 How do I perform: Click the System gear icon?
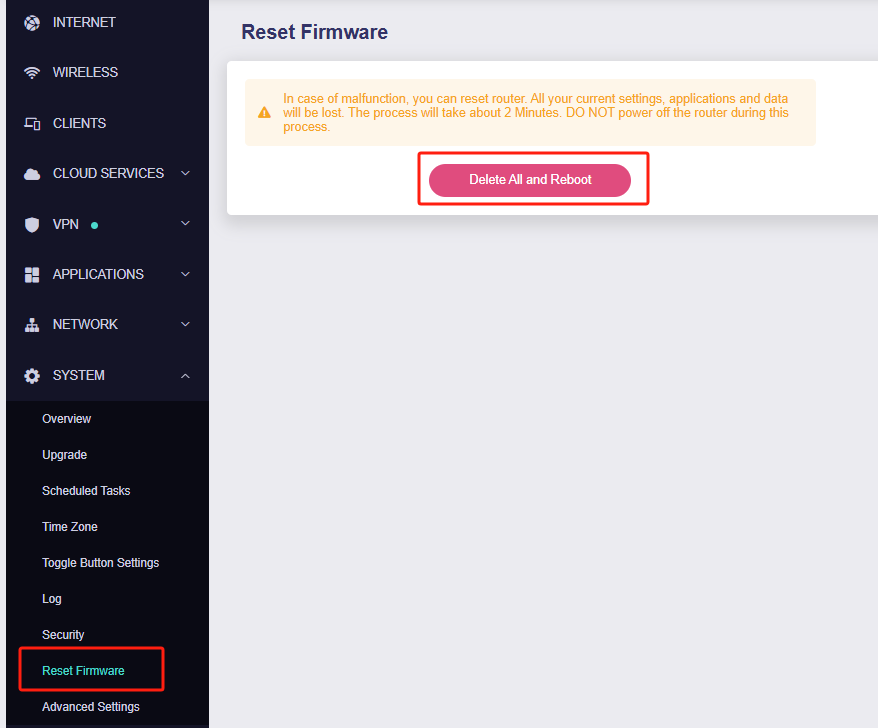[x=32, y=376]
